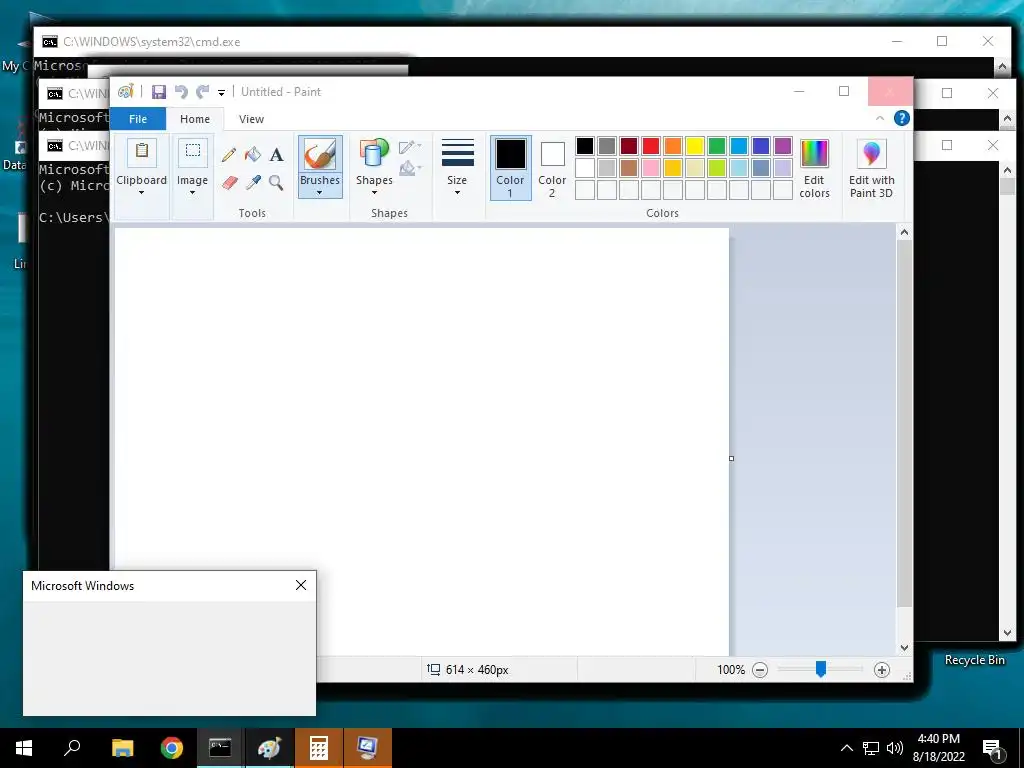Screen dimensions: 1024x768
Task: Open the Windows Start button
Action: [x=24, y=748]
